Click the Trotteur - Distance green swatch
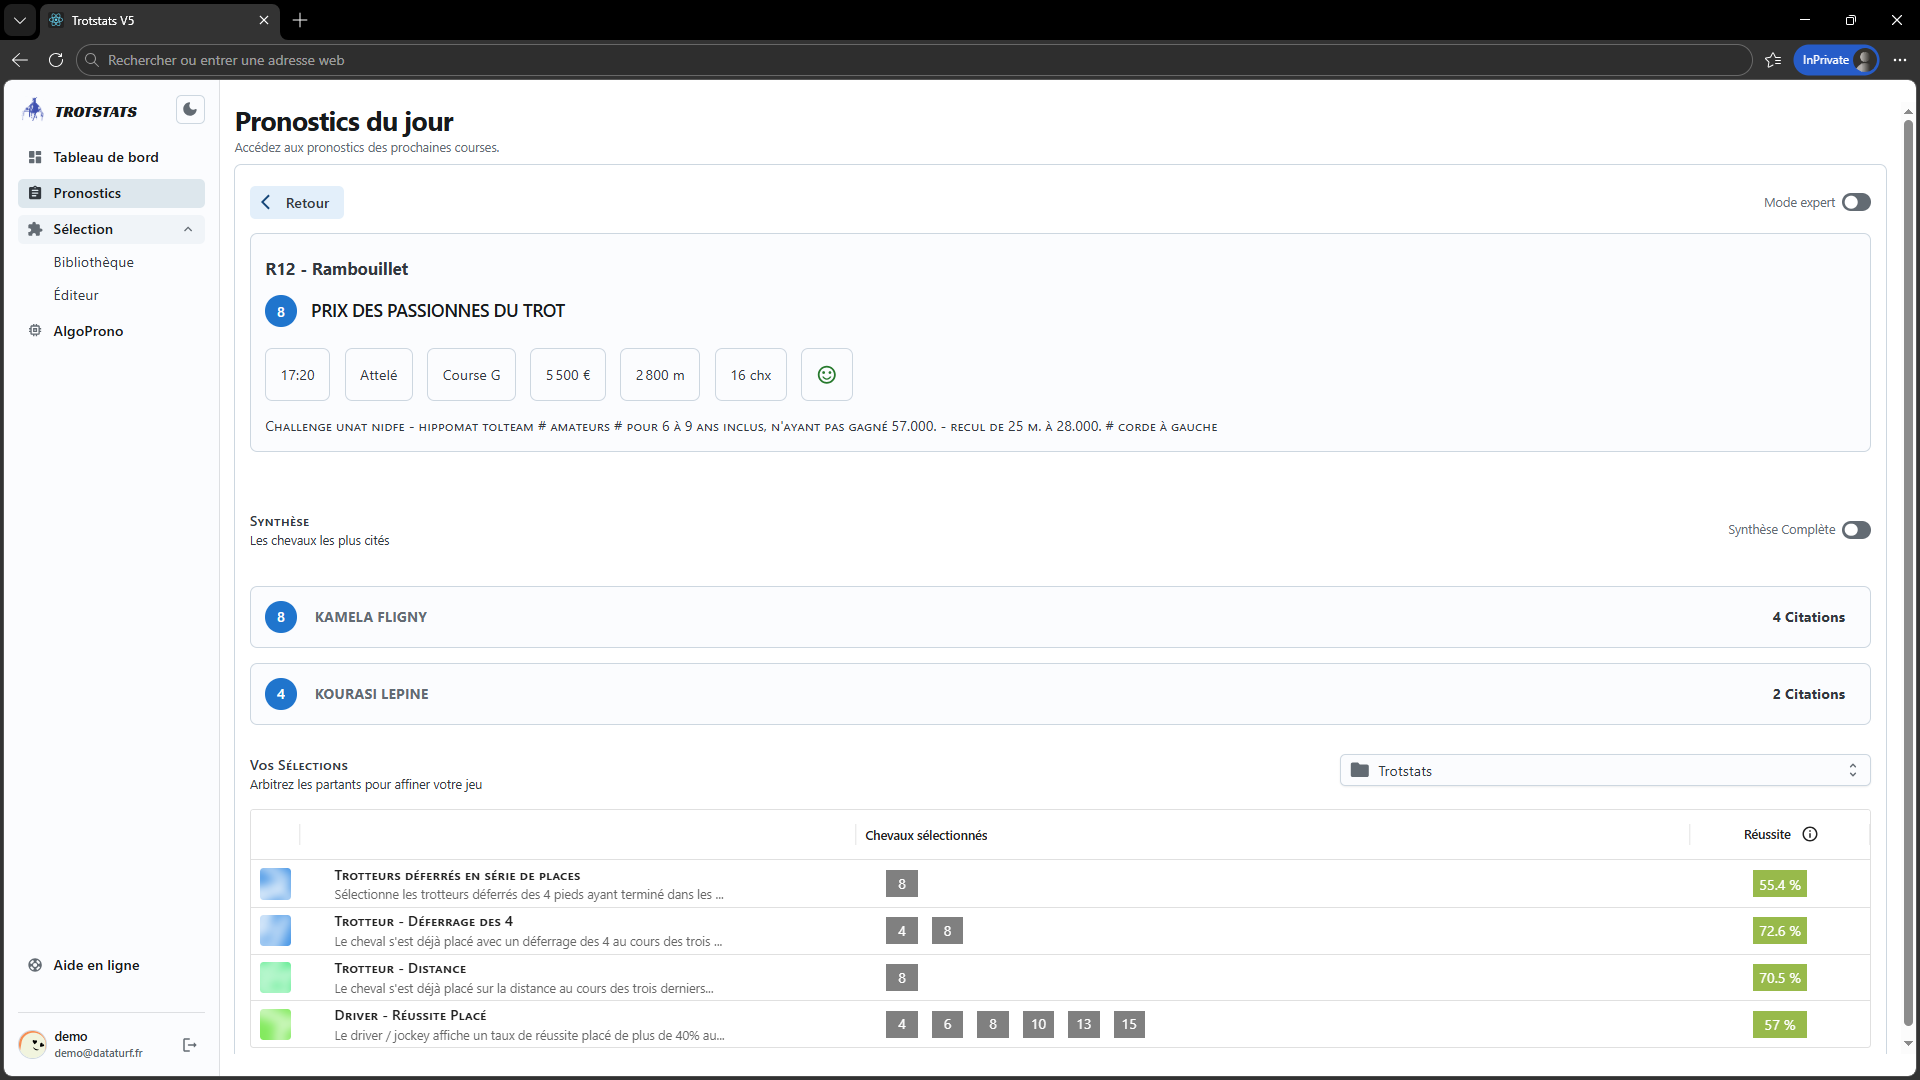 (x=275, y=977)
